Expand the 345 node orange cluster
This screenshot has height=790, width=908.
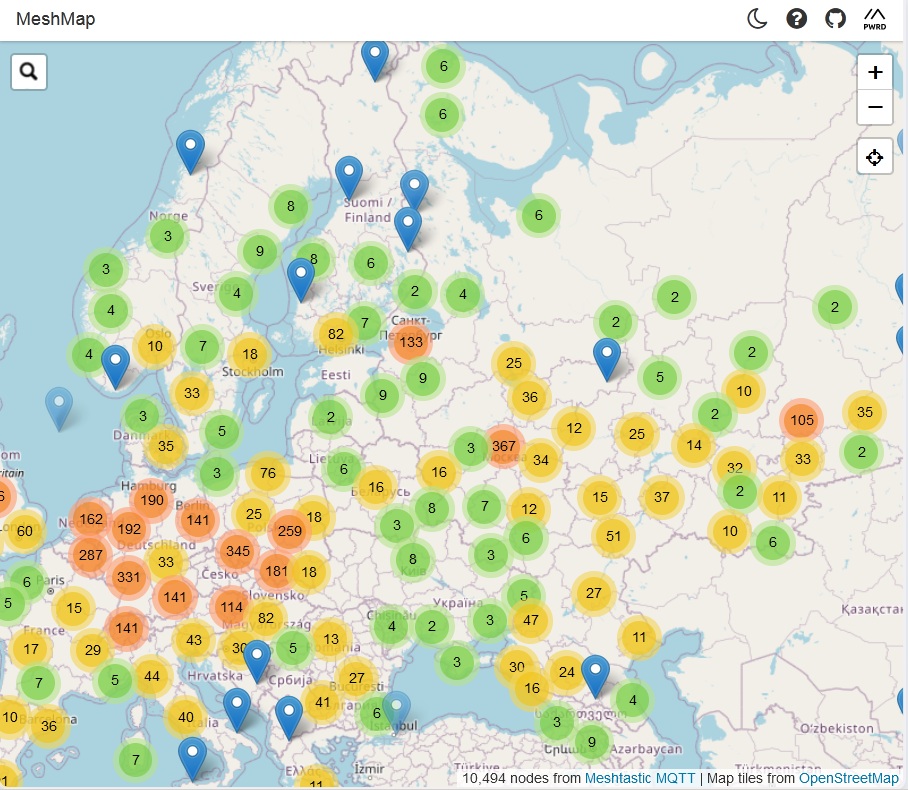tap(238, 551)
